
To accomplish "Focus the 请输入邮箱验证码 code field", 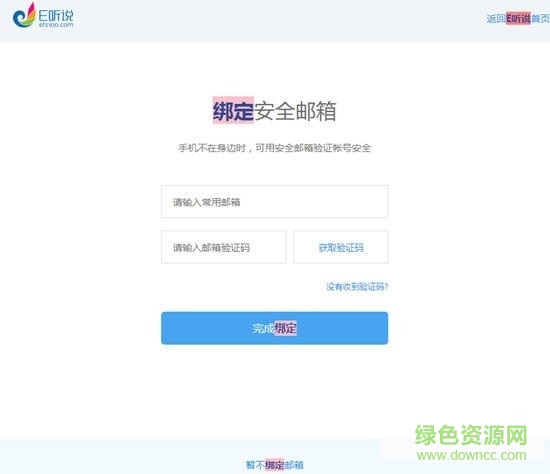I will click(224, 247).
